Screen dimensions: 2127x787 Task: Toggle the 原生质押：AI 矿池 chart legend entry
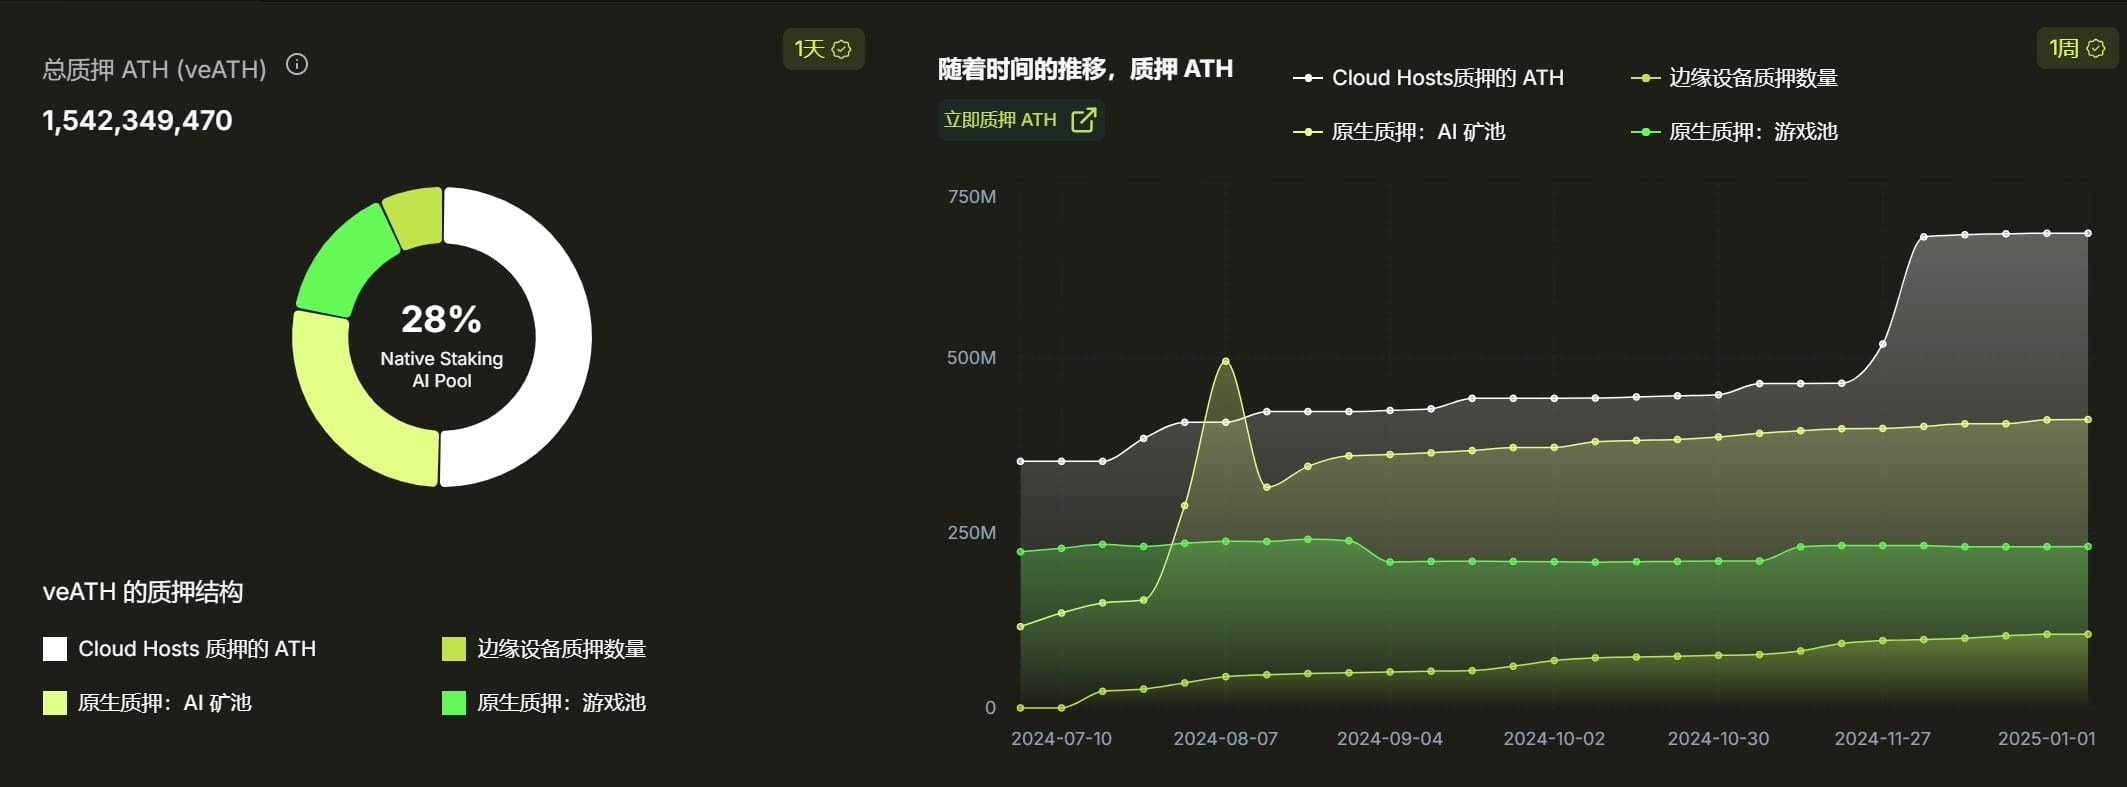click(x=1398, y=132)
